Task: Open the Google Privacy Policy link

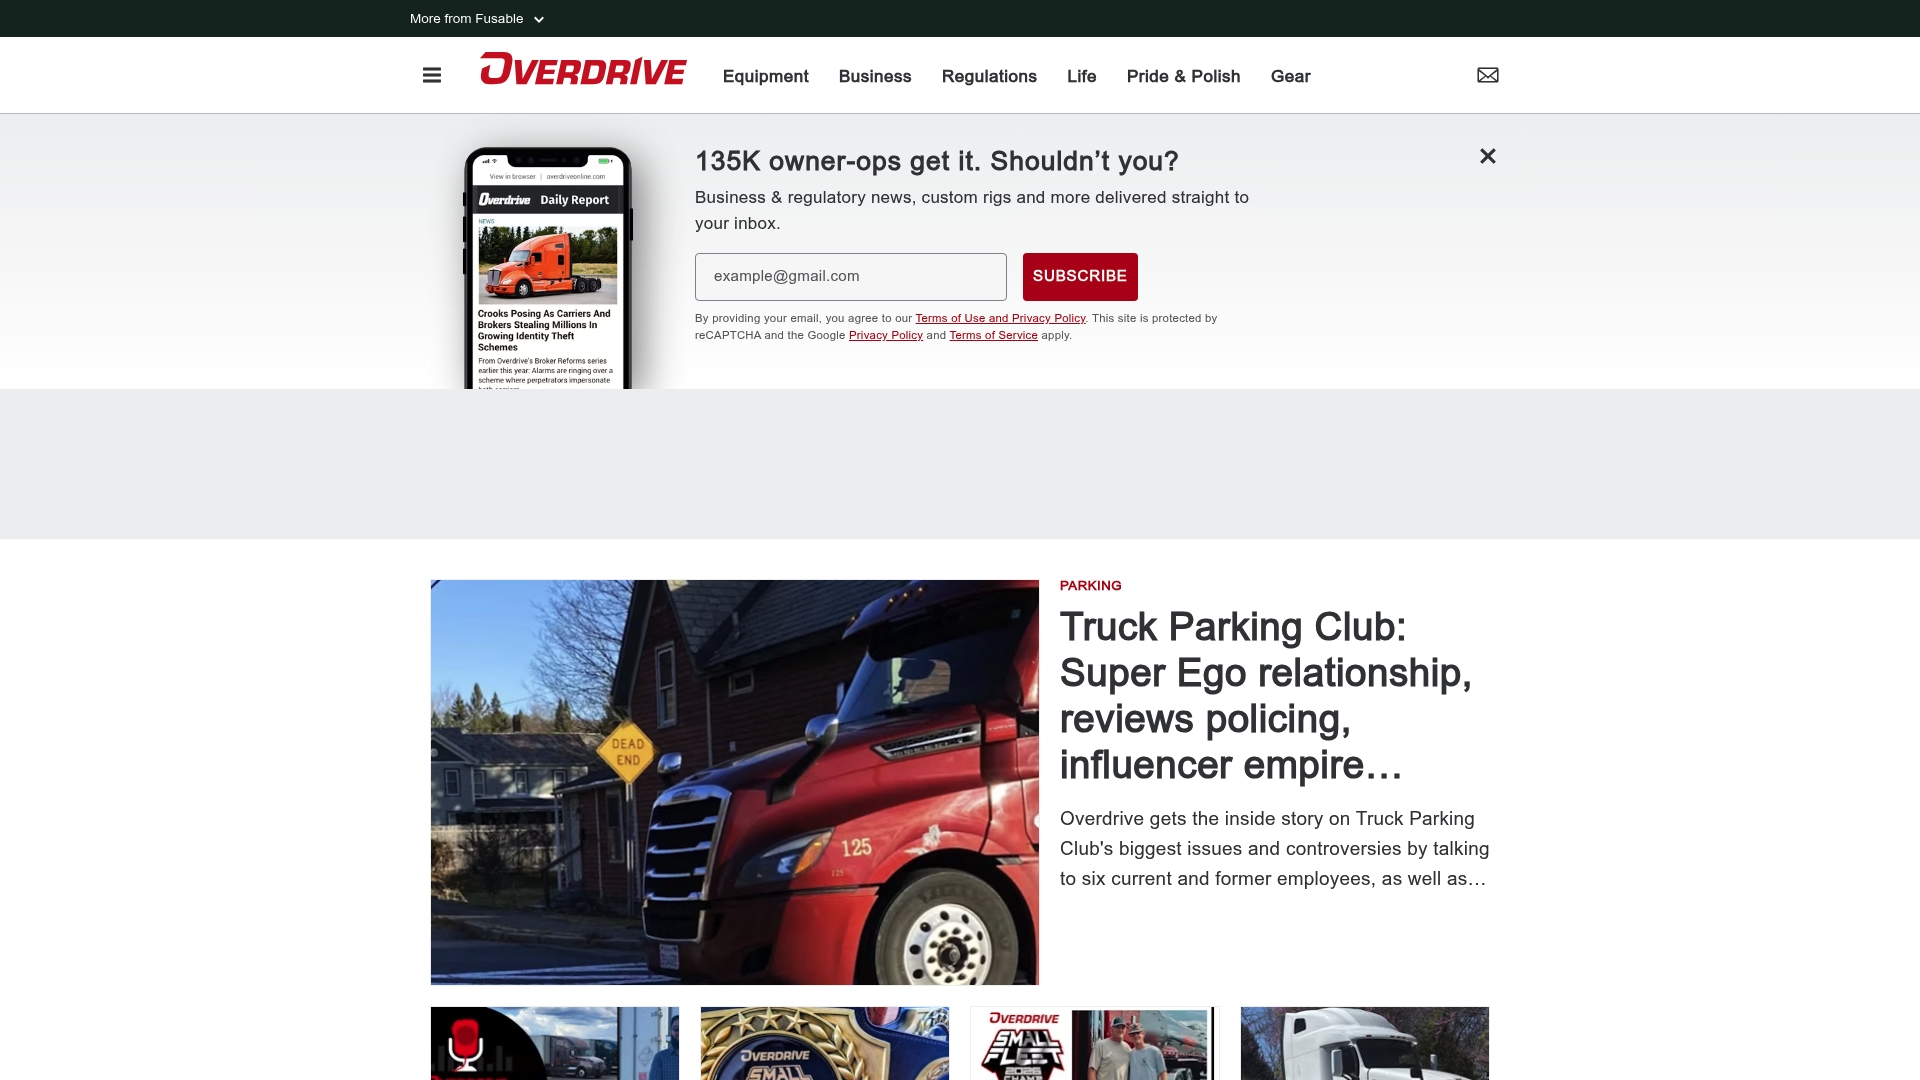Action: pyautogui.click(x=886, y=336)
